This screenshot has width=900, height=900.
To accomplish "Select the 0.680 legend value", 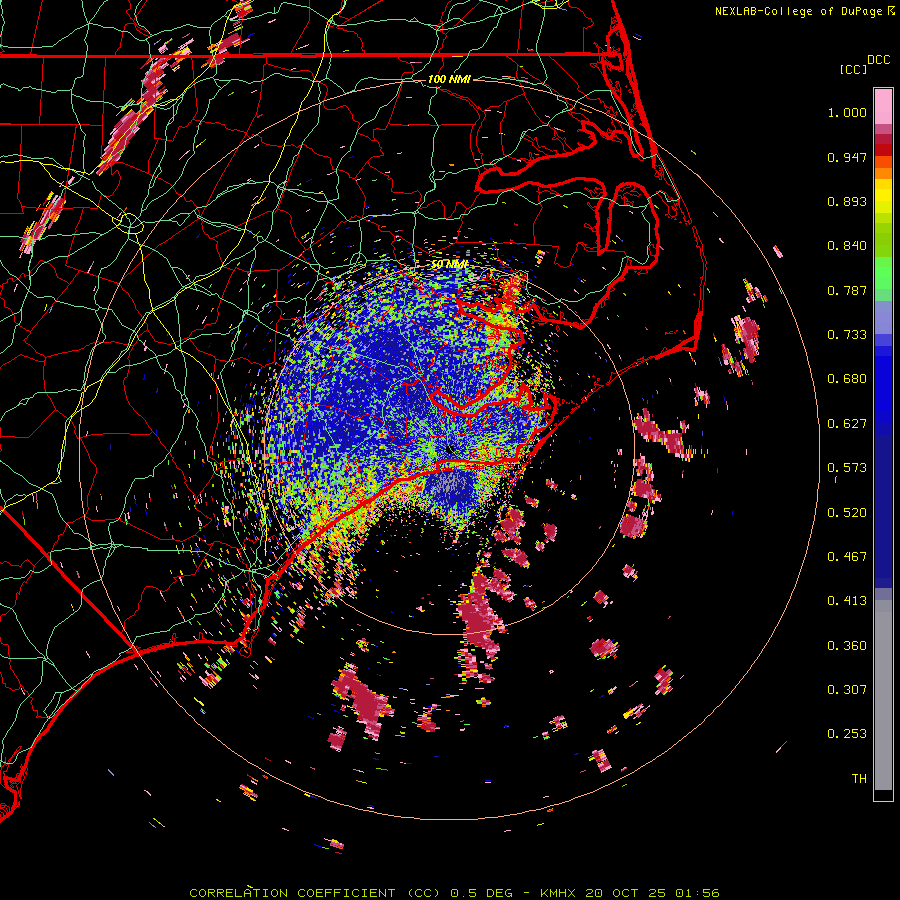I will (847, 379).
